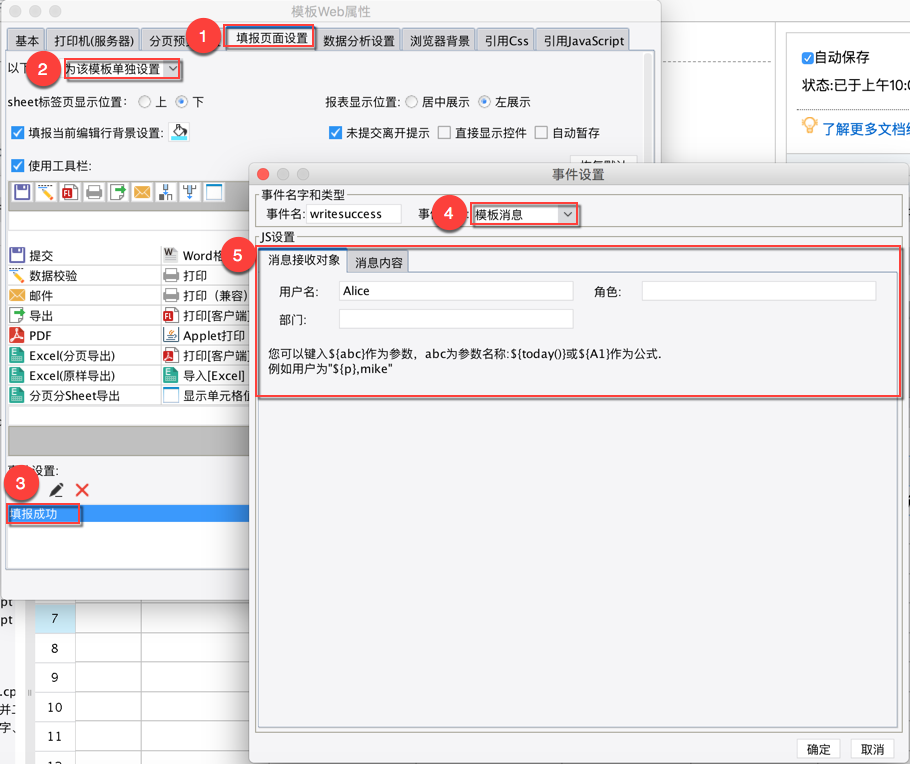Switch to the 消息内容 tab

click(378, 262)
